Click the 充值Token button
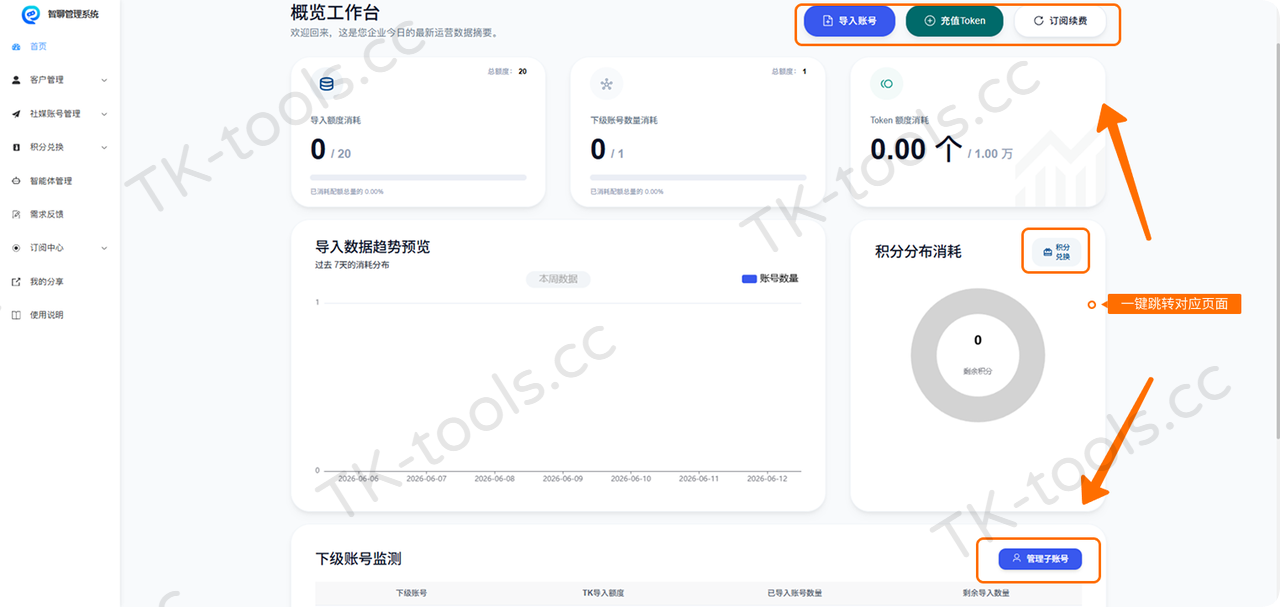 (954, 21)
